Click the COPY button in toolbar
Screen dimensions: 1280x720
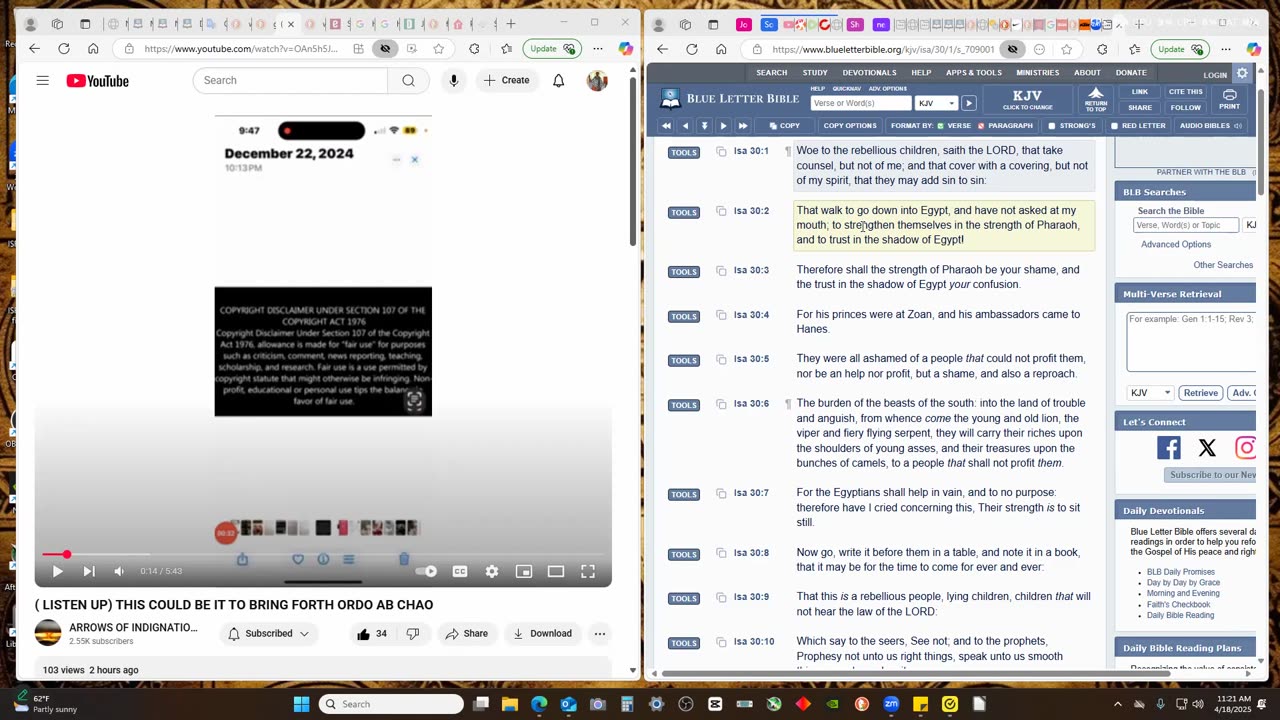tap(784, 126)
